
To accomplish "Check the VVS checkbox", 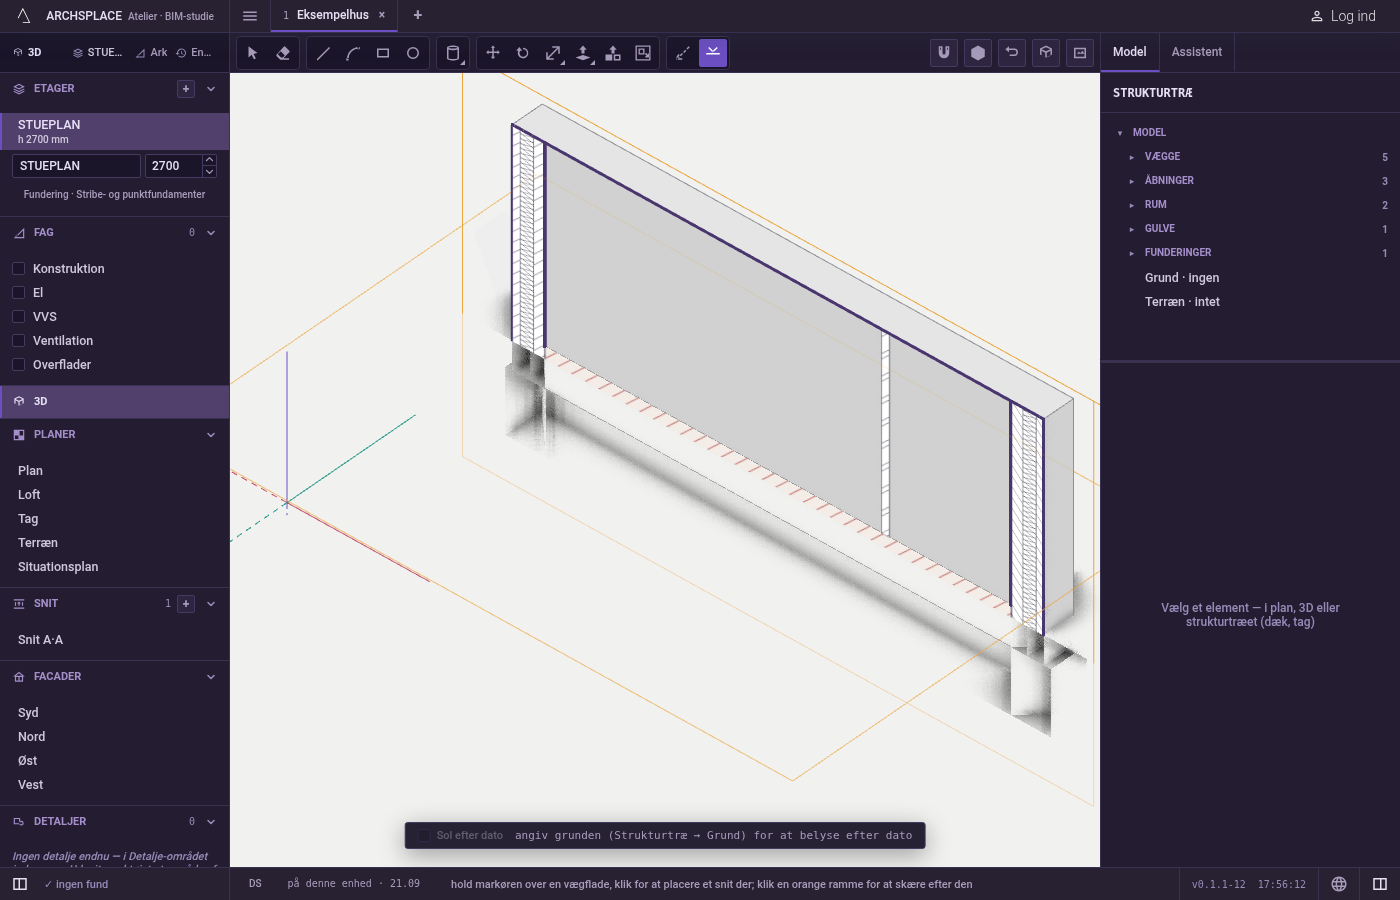I will click(x=18, y=316).
